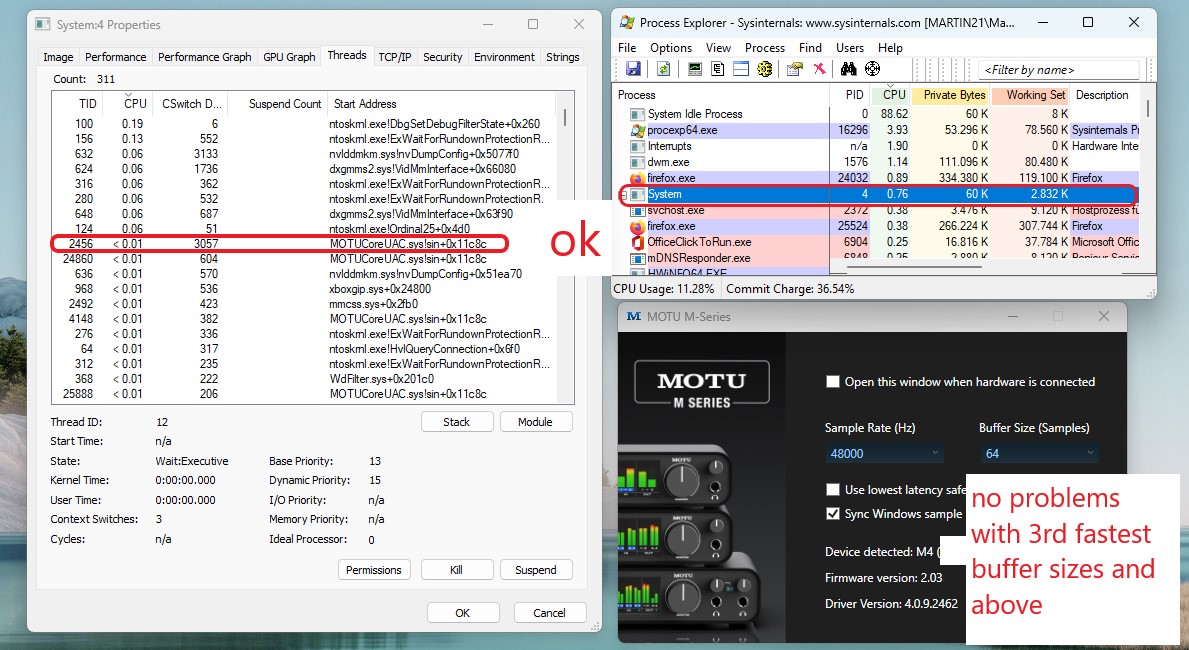Image resolution: width=1189 pixels, height=650 pixels.
Task: Open the View menu
Action: tap(718, 48)
